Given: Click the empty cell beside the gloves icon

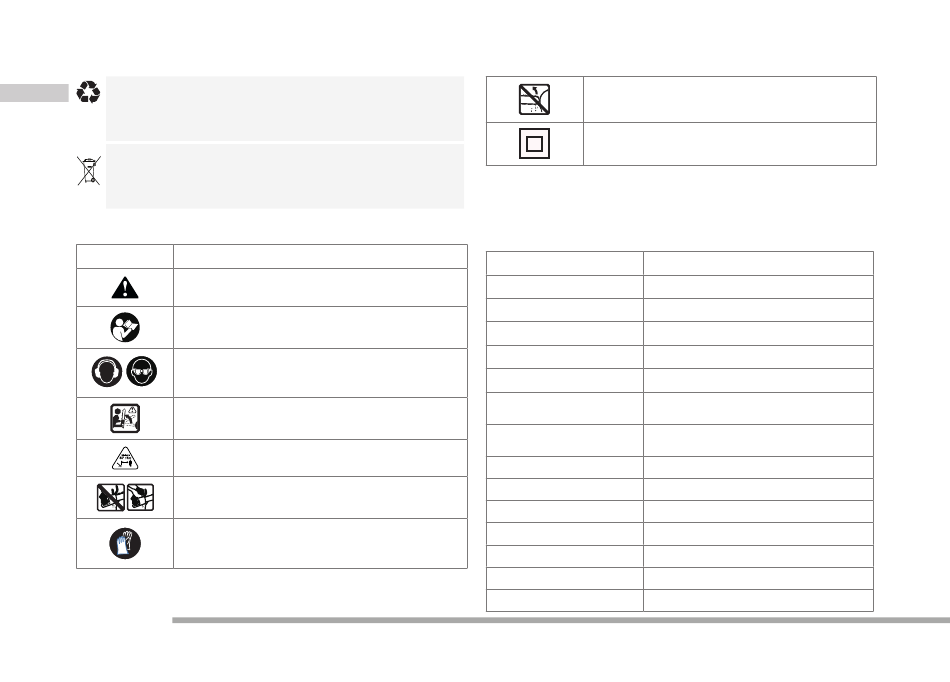Looking at the screenshot, I should click(x=321, y=543).
